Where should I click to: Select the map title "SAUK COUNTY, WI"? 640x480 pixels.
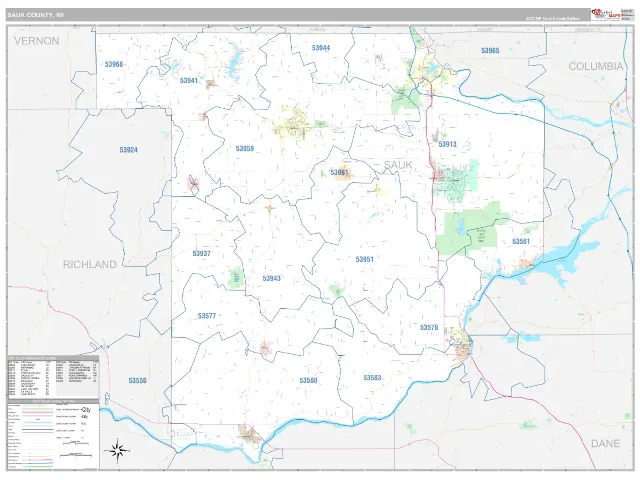[36, 15]
